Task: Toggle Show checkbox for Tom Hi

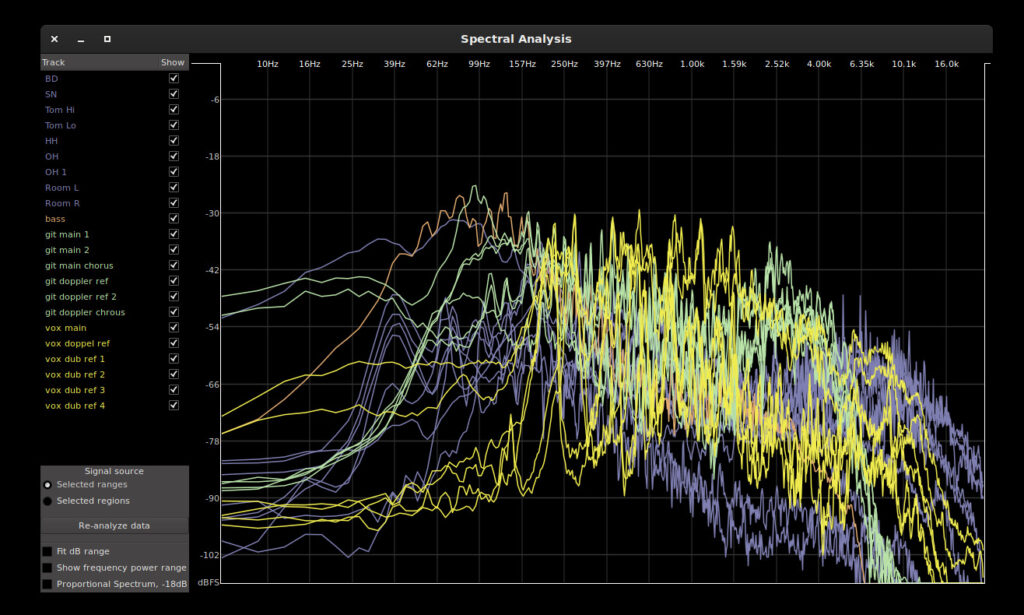Action: 174,110
